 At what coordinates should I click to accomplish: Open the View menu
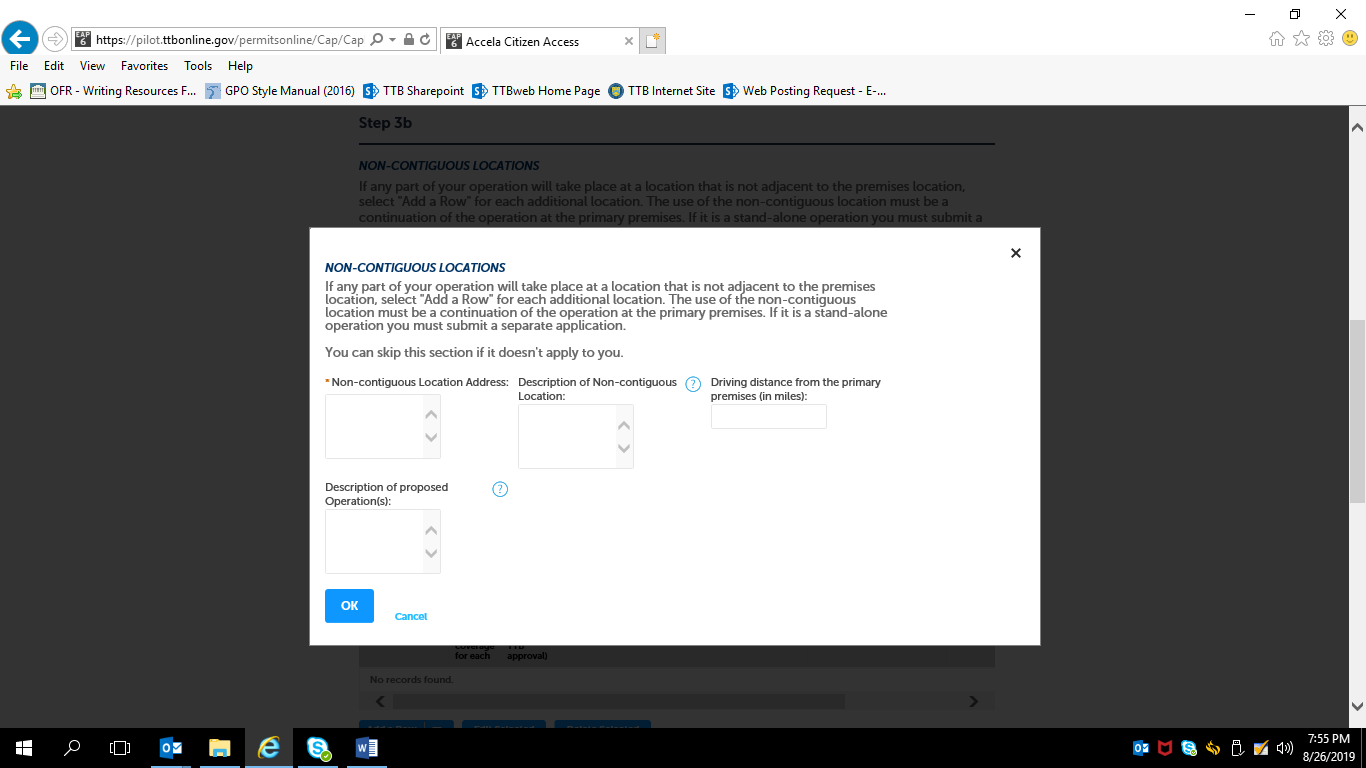(x=93, y=66)
